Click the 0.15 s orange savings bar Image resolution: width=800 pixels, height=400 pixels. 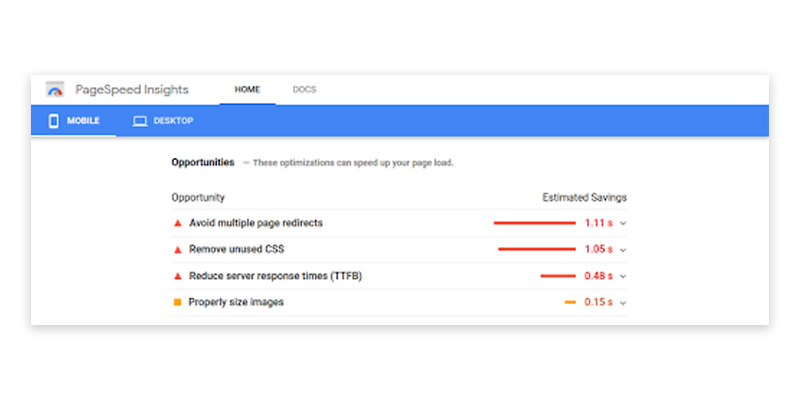pyautogui.click(x=570, y=302)
